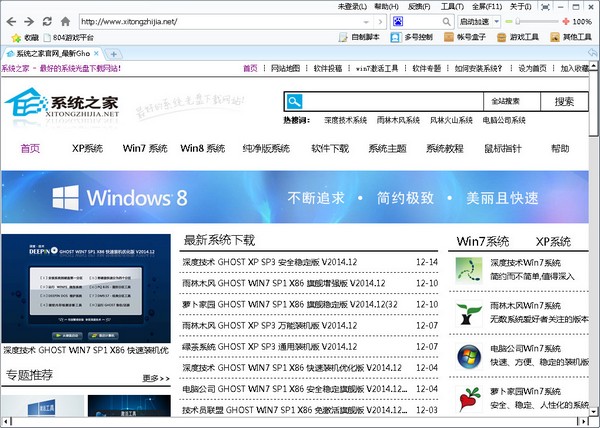Click the 深度技术Win7系统 snake icon
The height and width of the screenshot is (428, 600).
click(469, 270)
